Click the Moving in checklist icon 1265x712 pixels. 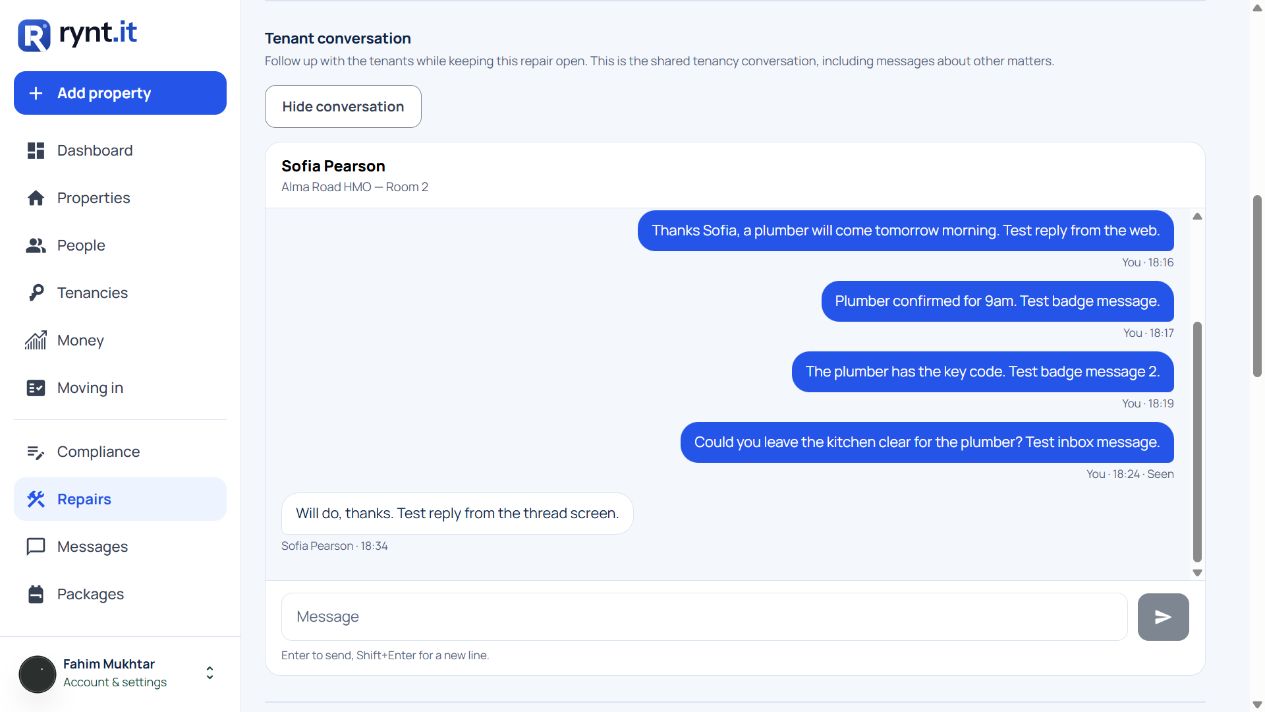click(x=36, y=388)
